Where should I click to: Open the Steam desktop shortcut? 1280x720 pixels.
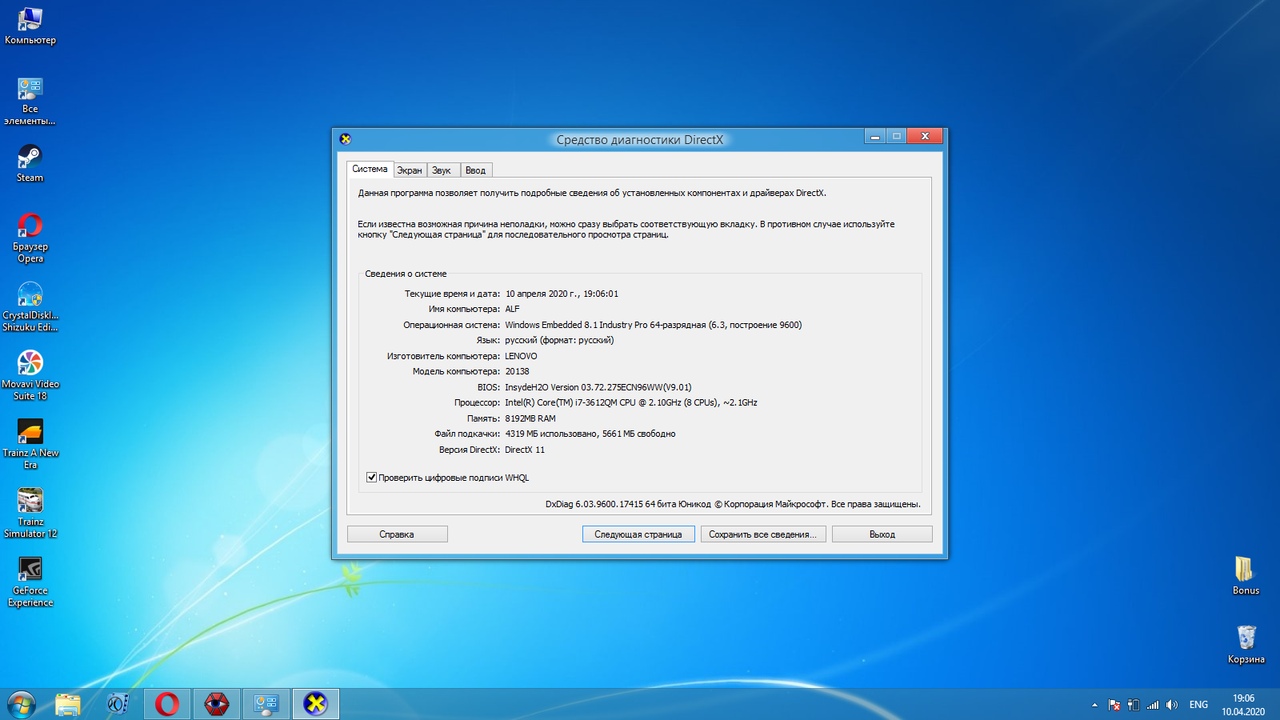point(30,158)
